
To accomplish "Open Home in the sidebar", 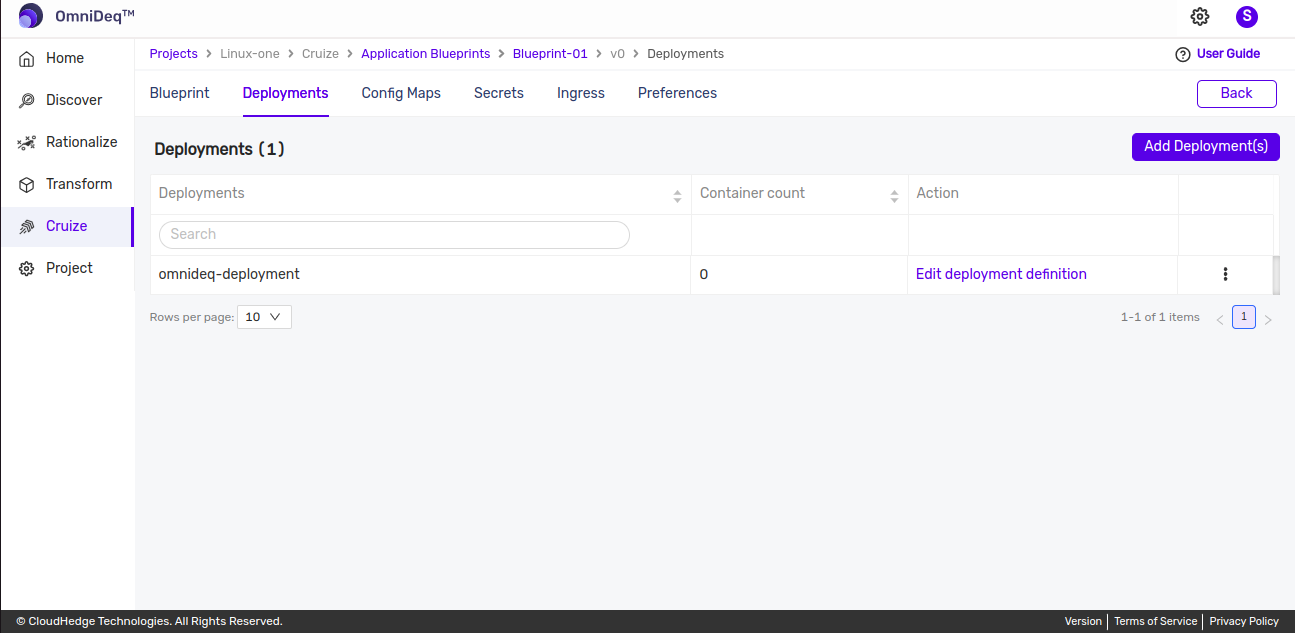I will click(67, 58).
